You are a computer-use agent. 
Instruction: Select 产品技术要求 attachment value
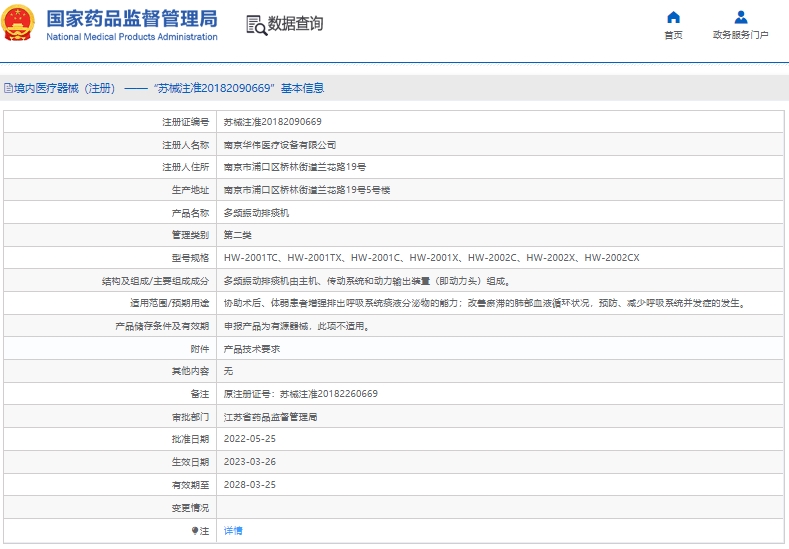[x=252, y=349]
